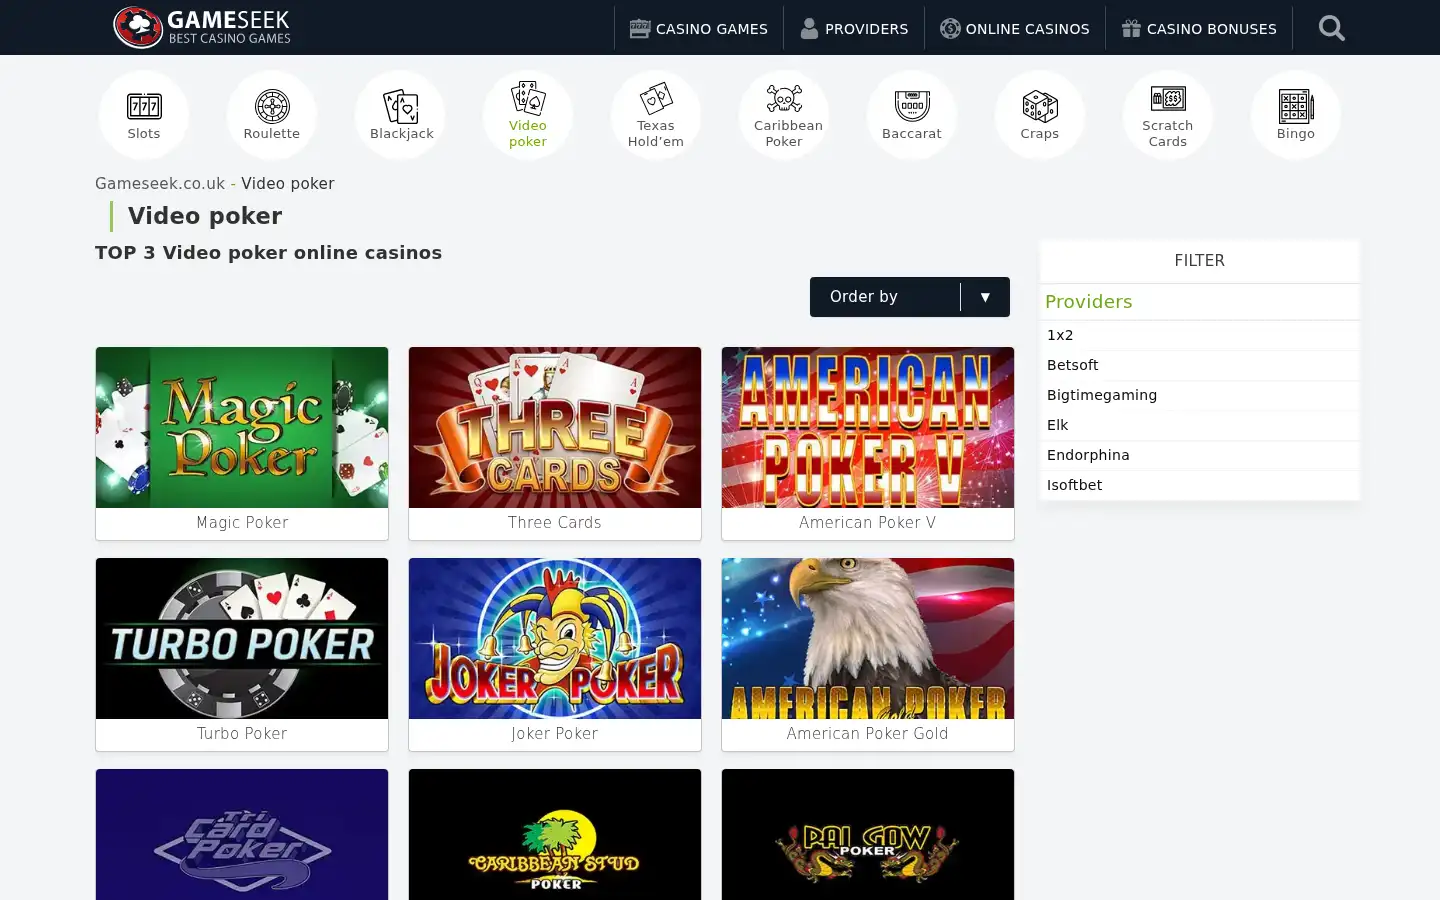
Task: Click the Providers filter heading
Action: 1089,302
